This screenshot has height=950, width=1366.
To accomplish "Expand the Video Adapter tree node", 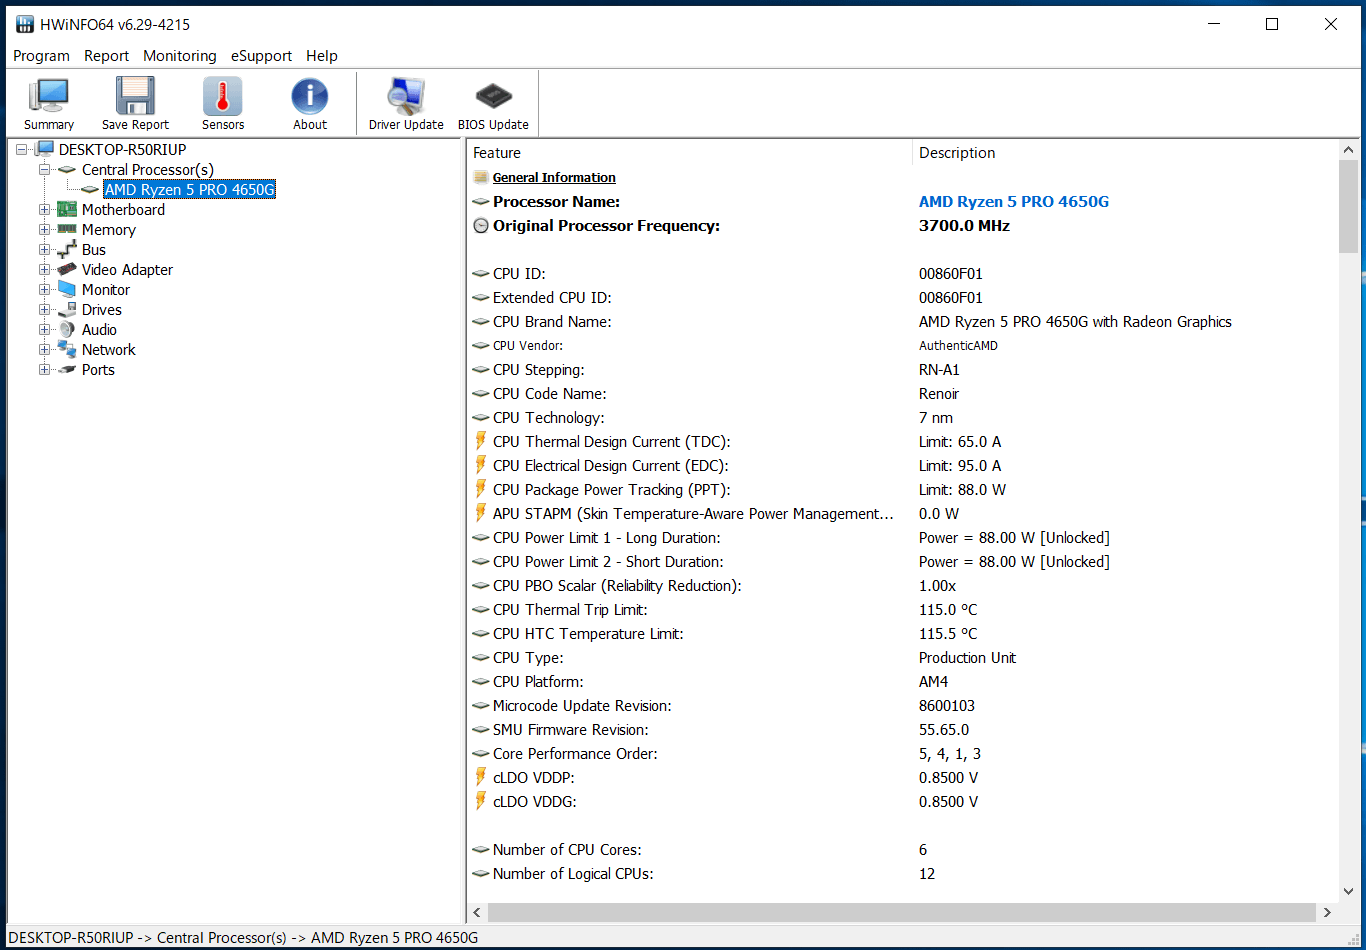I will (x=44, y=270).
